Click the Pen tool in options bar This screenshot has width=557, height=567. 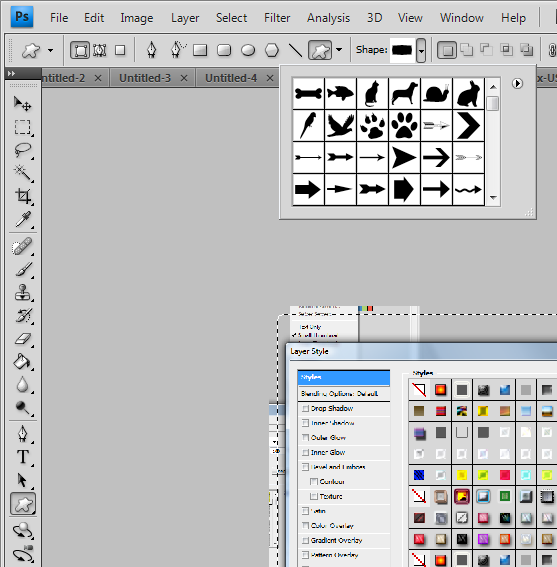tap(152, 50)
